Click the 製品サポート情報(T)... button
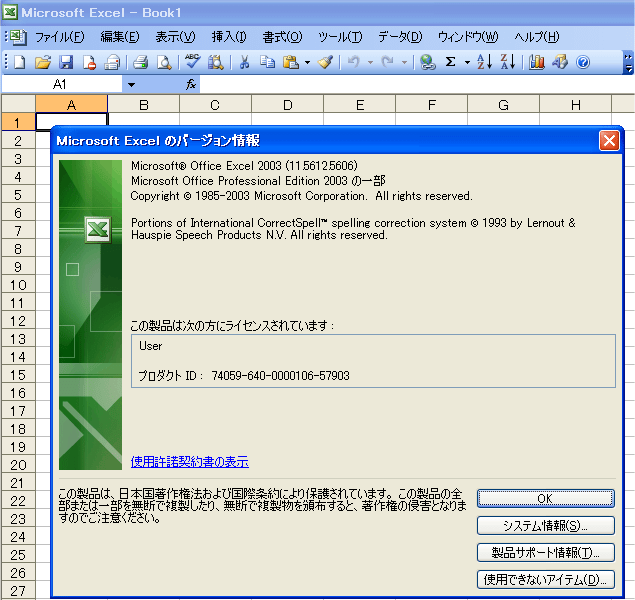635x600 pixels. pyautogui.click(x=546, y=553)
